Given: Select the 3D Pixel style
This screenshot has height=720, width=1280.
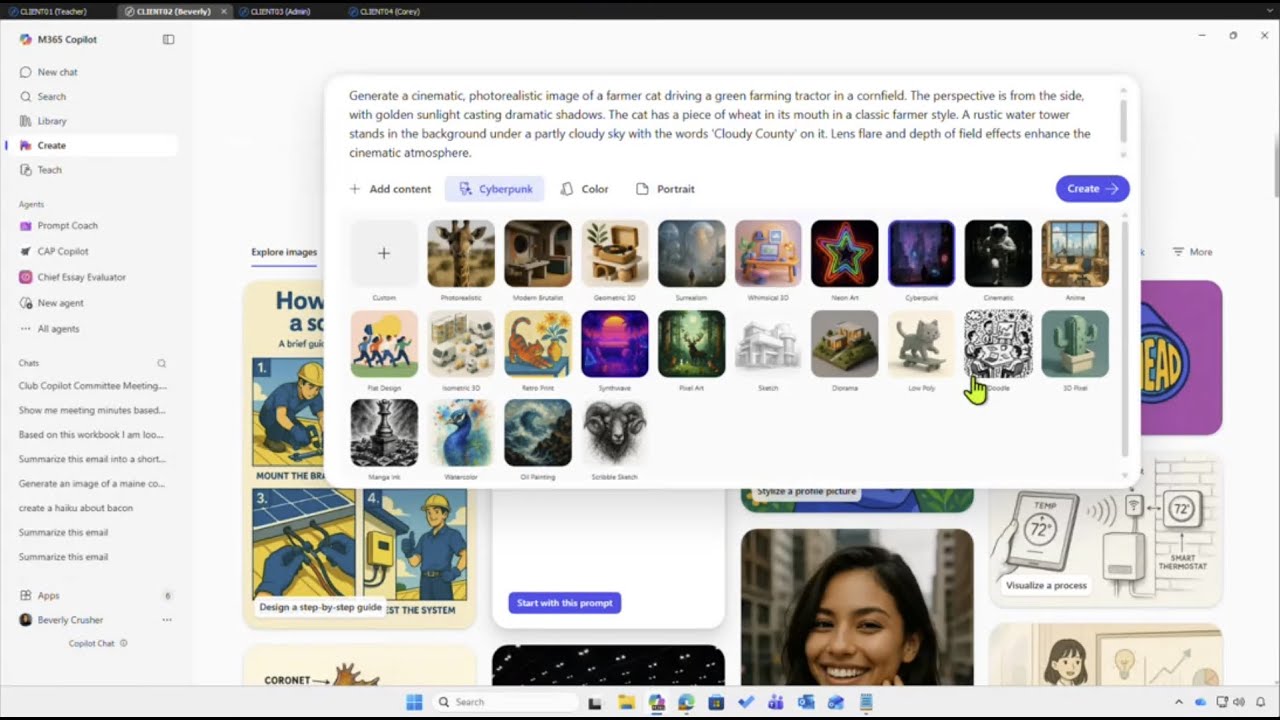Looking at the screenshot, I should click(1075, 343).
